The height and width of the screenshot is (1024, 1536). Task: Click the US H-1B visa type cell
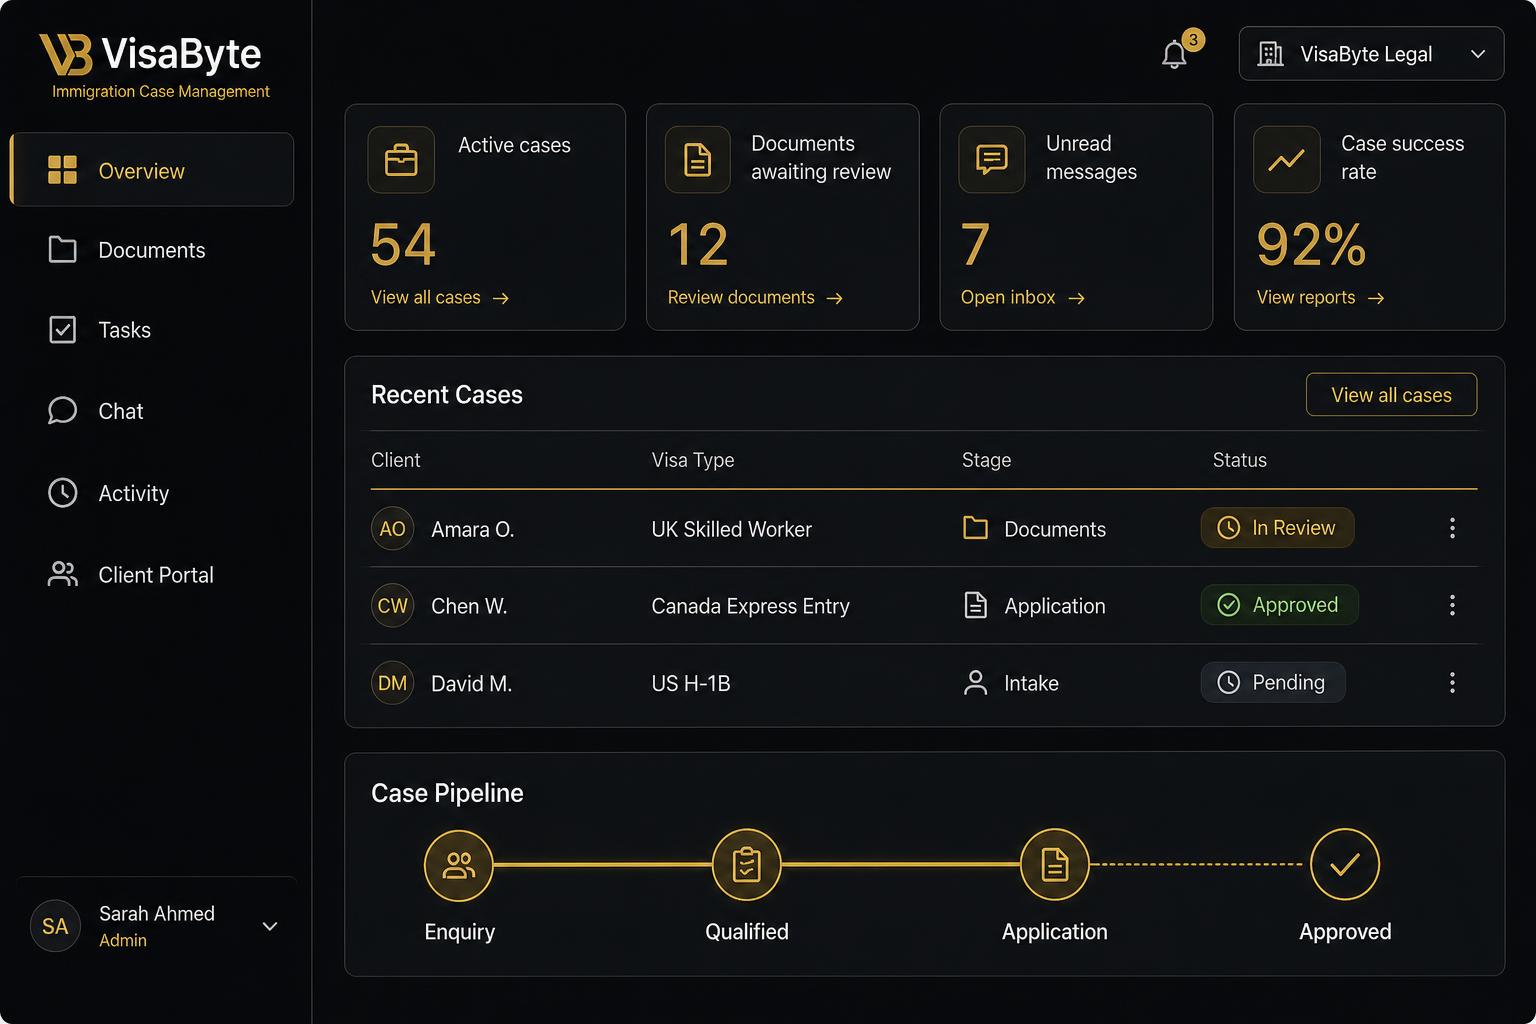(691, 683)
